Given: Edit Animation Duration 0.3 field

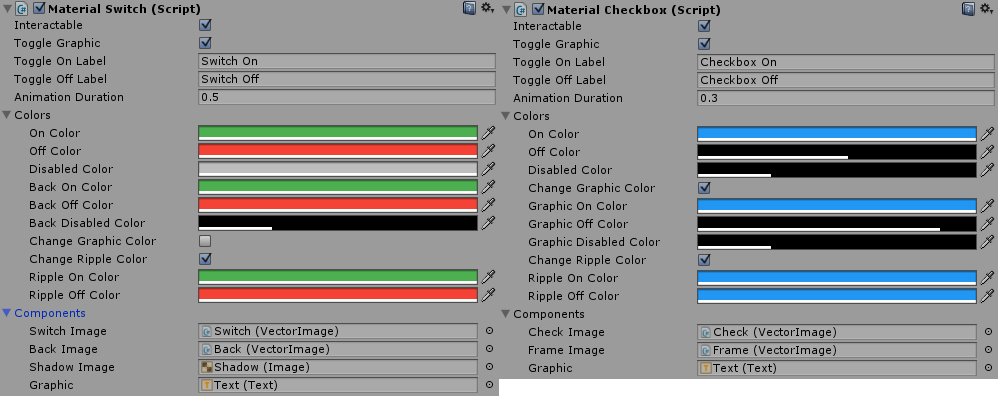Looking at the screenshot, I should pos(846,98).
